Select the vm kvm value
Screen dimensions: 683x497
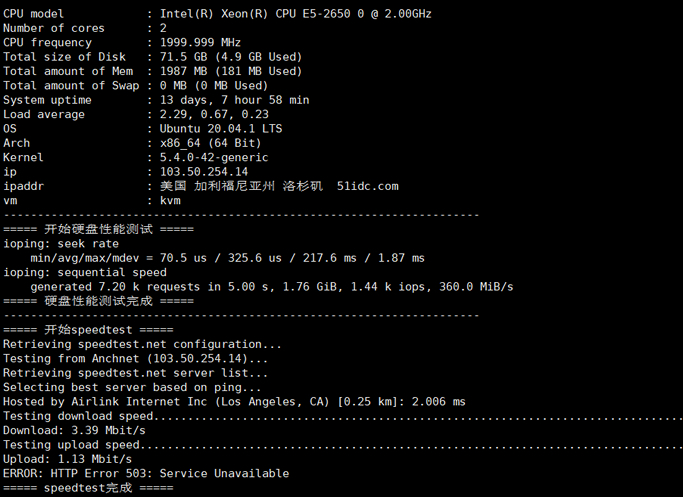coord(170,200)
